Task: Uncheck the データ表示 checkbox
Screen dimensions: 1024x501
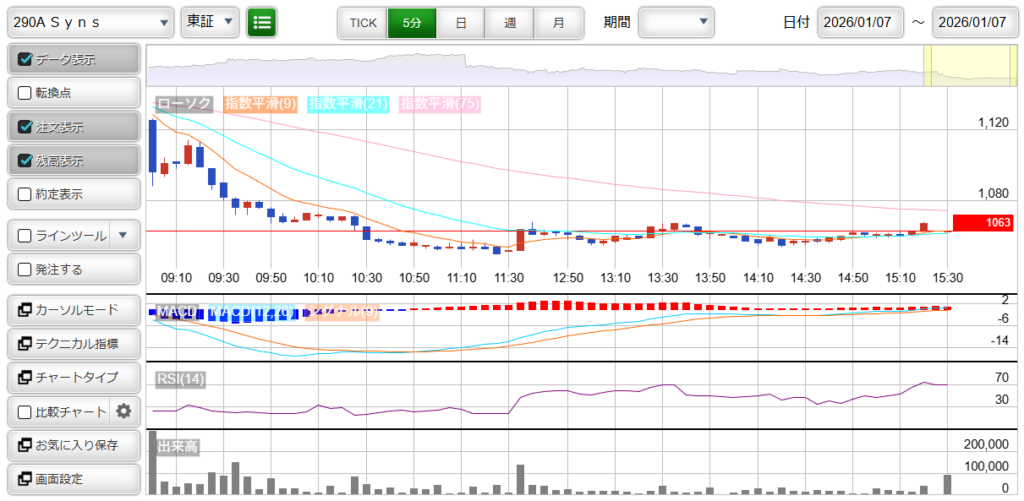Action: coord(26,59)
